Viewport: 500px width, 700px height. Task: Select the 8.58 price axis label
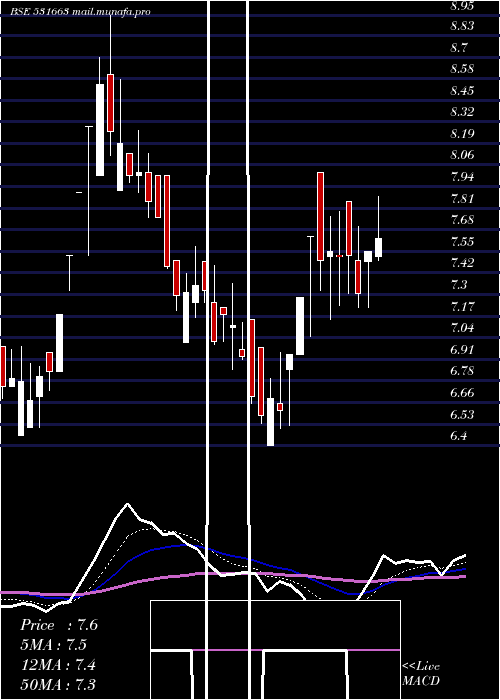click(462, 69)
